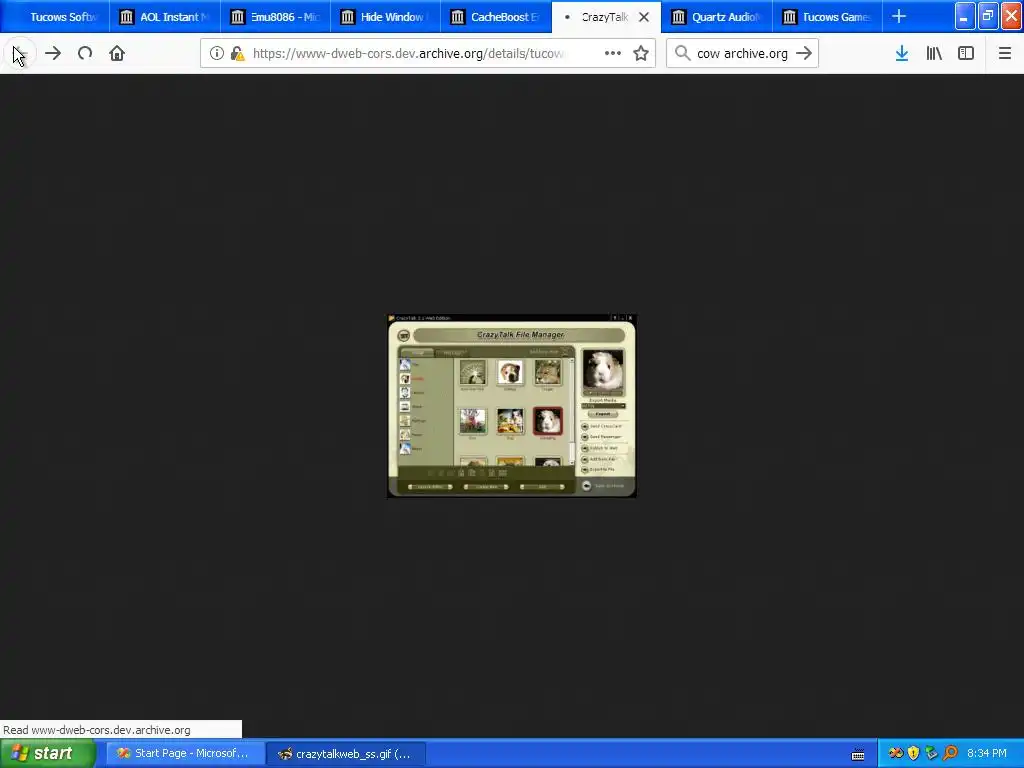
Task: Switch to the Tucows Games tab
Action: tap(827, 17)
